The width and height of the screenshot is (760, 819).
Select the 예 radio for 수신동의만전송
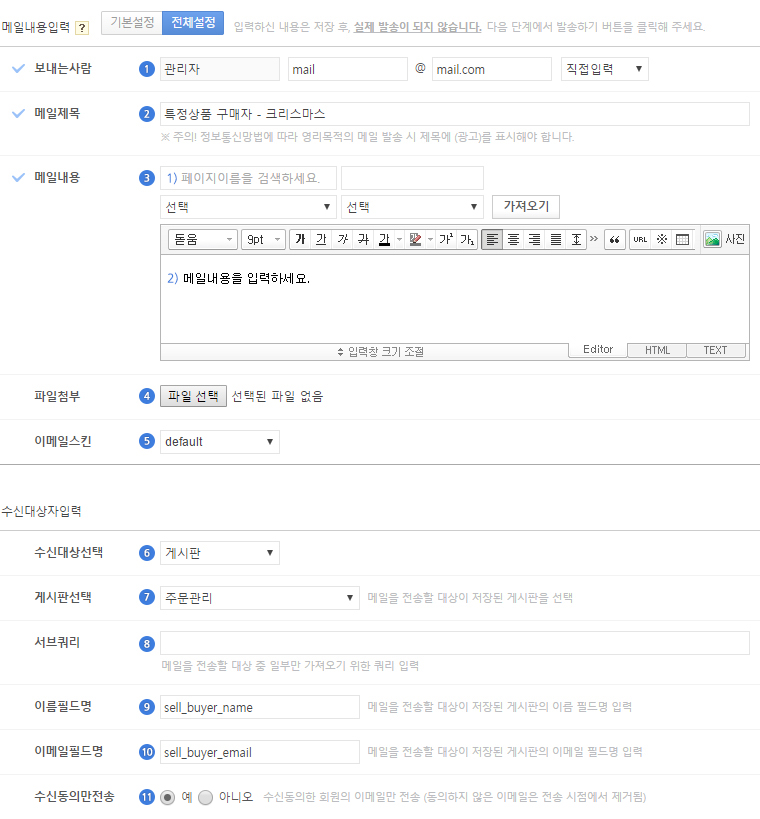pos(167,798)
